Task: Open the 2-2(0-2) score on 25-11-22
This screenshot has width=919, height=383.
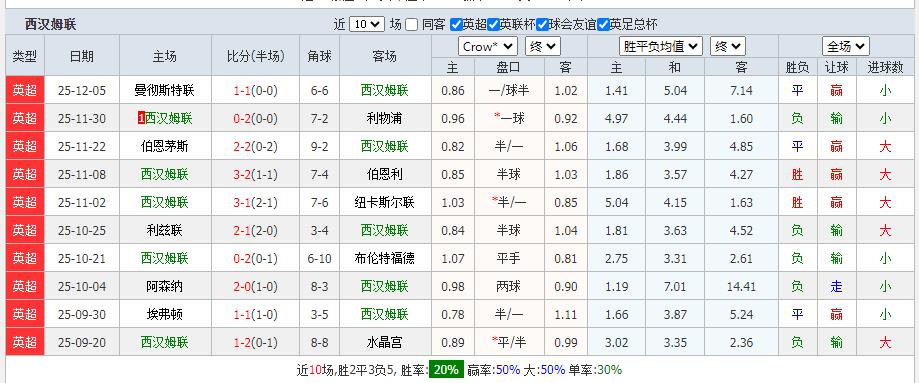Action: [256, 146]
